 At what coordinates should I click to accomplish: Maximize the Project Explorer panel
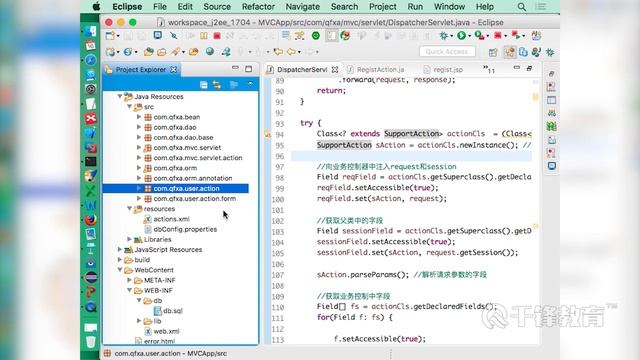pyautogui.click(x=249, y=69)
